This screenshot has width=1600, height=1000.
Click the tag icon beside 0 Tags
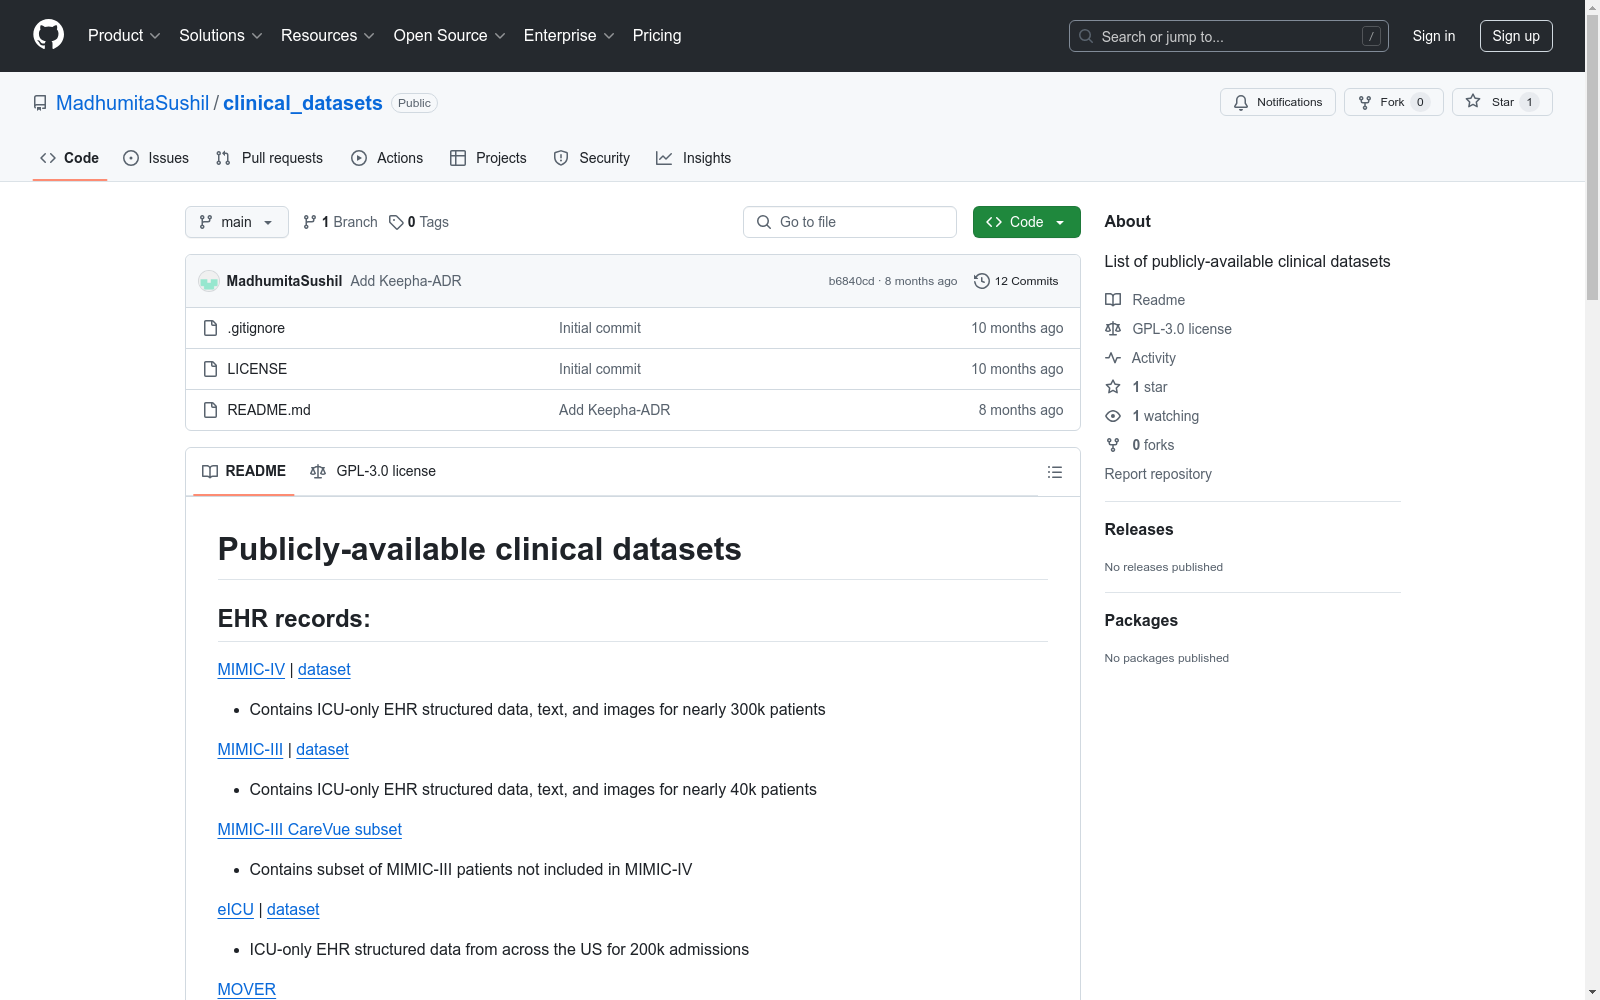coord(396,222)
